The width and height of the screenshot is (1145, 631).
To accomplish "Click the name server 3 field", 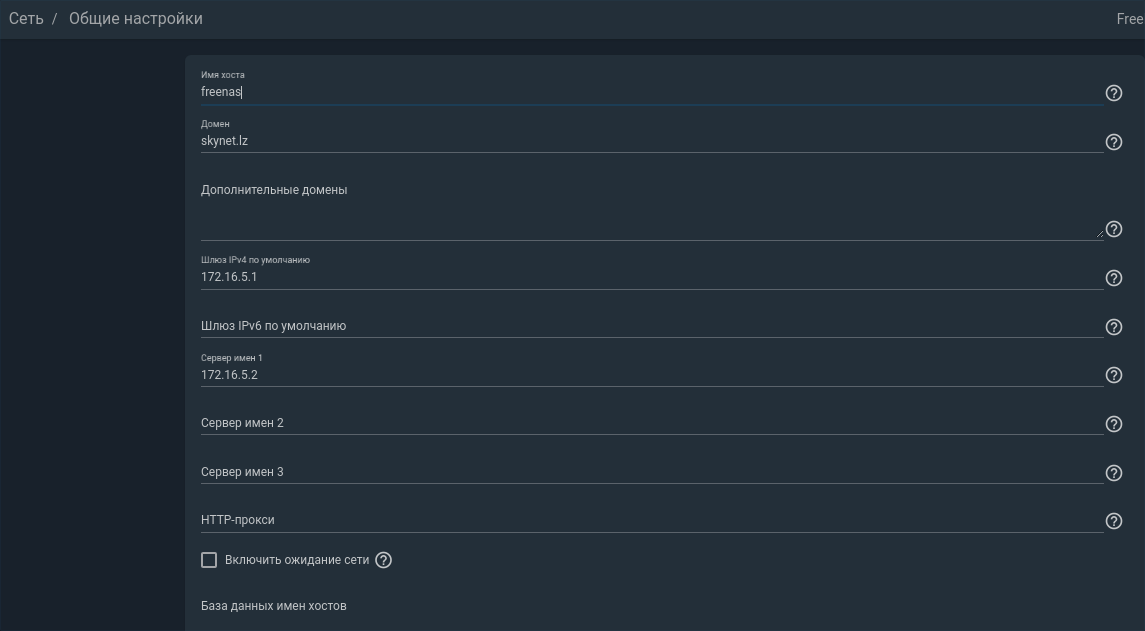I will (652, 472).
